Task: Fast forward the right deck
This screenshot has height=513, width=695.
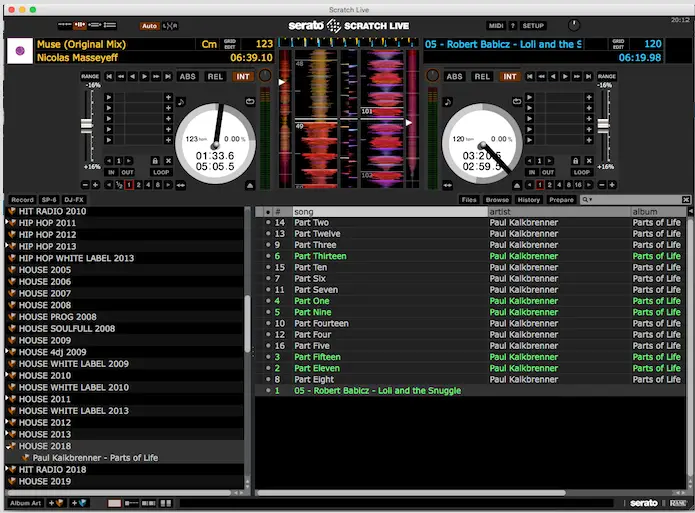Action: point(576,76)
